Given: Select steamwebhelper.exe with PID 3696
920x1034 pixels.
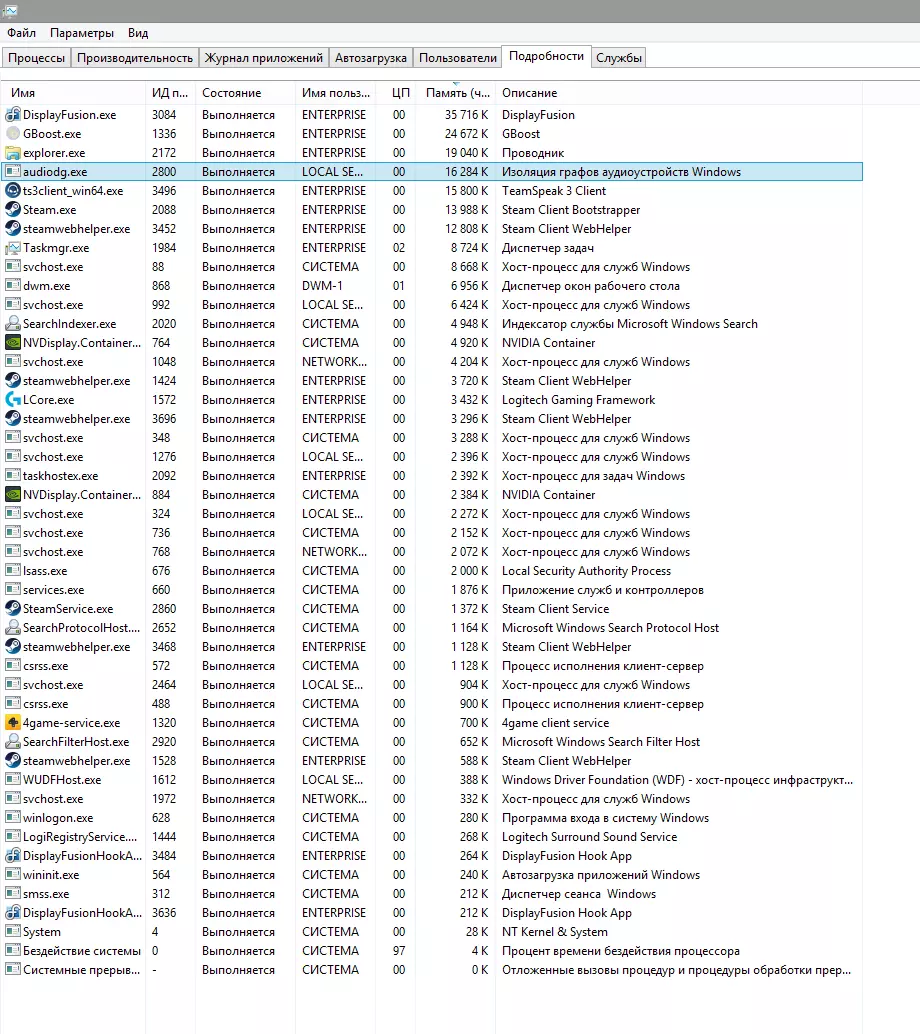Looking at the screenshot, I should click(432, 419).
